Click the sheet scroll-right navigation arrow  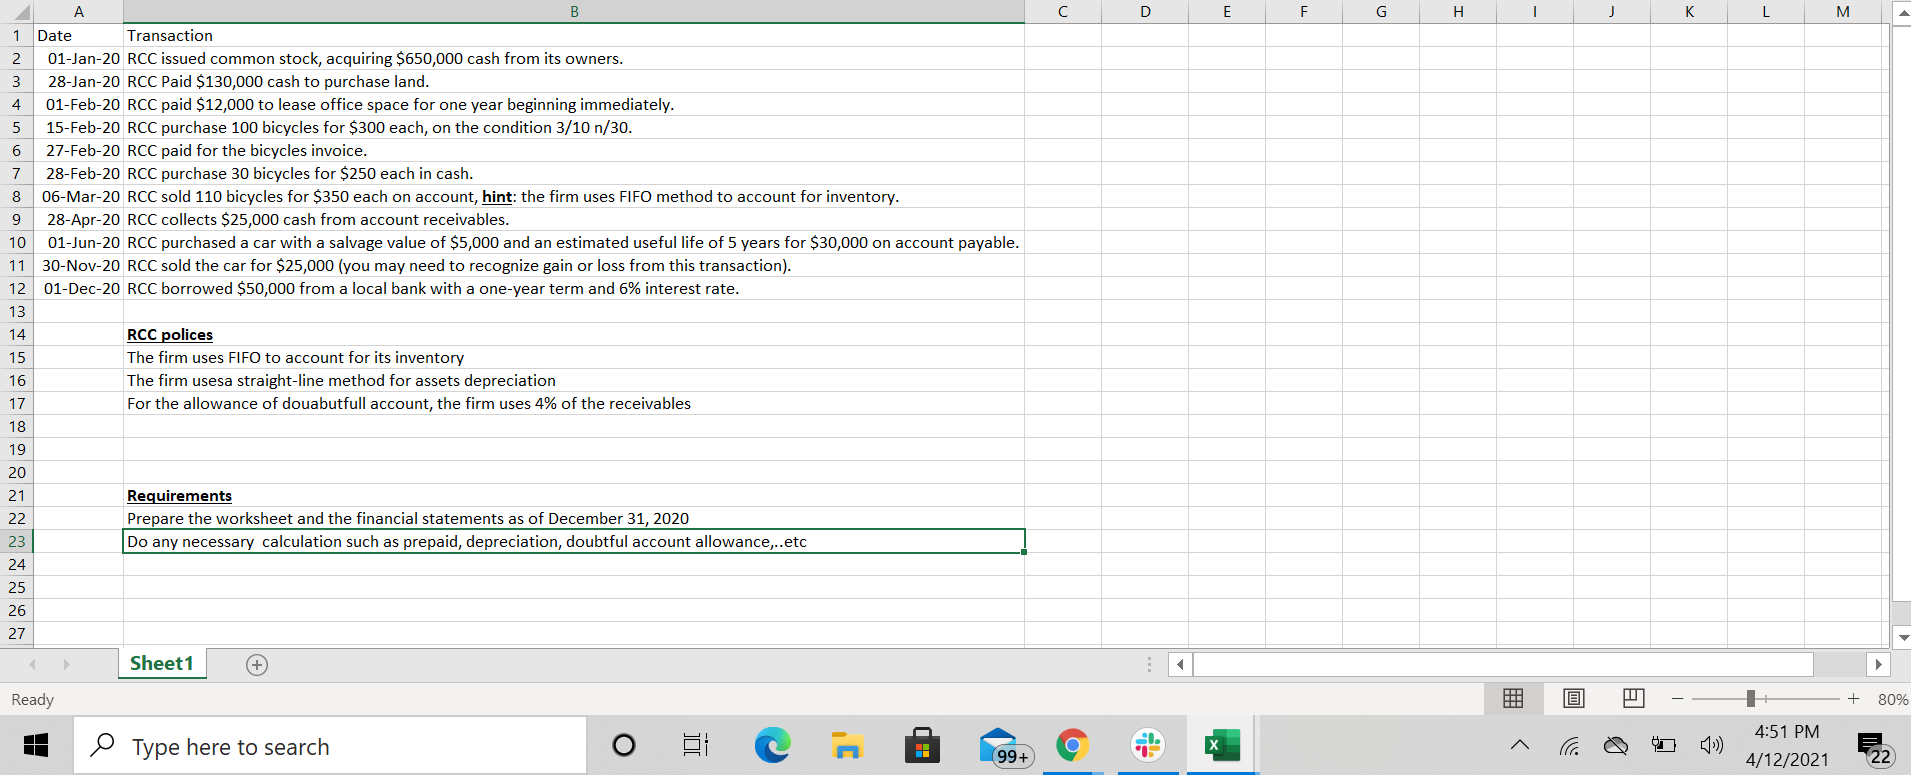point(66,665)
